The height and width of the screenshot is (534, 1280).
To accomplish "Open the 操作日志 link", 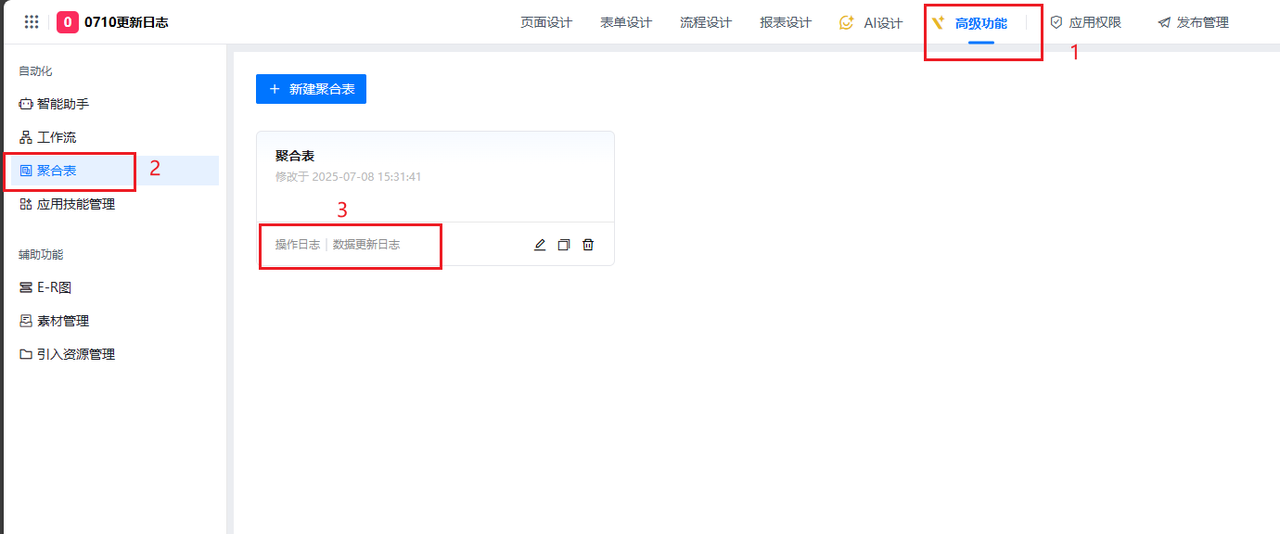I will point(297,244).
